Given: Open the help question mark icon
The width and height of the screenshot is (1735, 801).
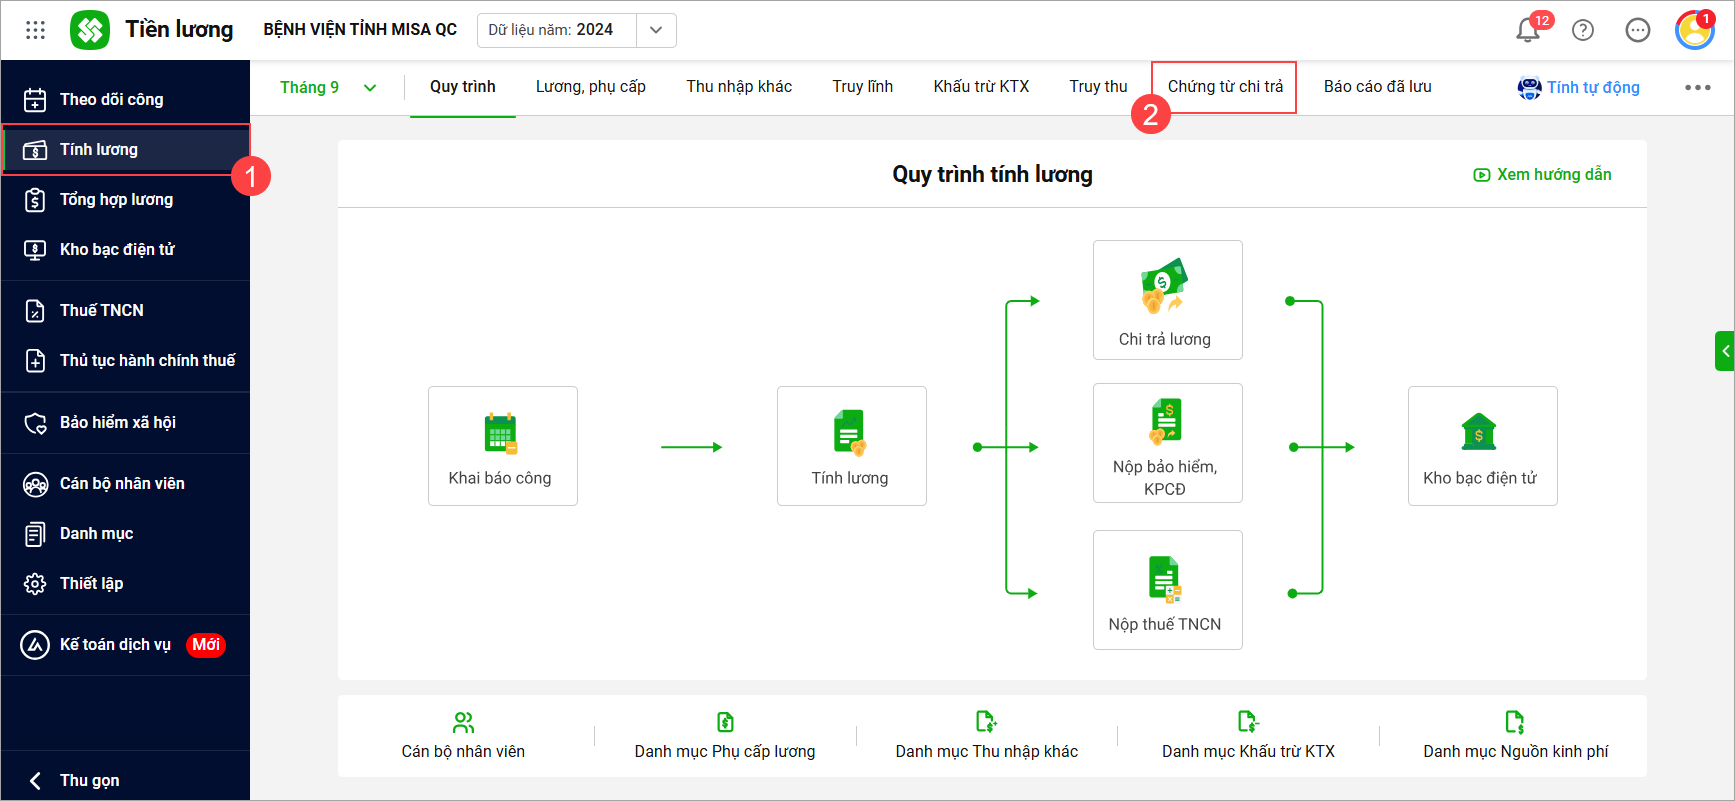Looking at the screenshot, I should click(x=1583, y=30).
